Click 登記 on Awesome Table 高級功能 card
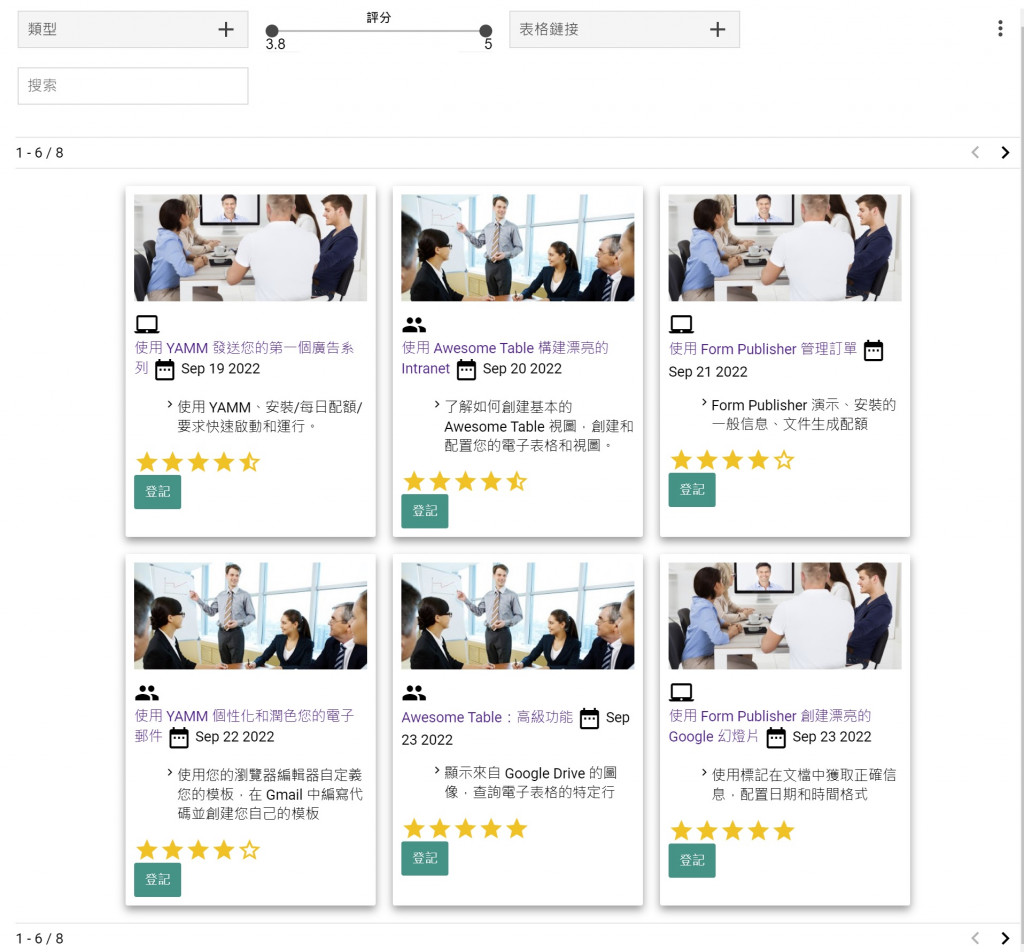The width and height of the screenshot is (1024, 952). [x=424, y=858]
